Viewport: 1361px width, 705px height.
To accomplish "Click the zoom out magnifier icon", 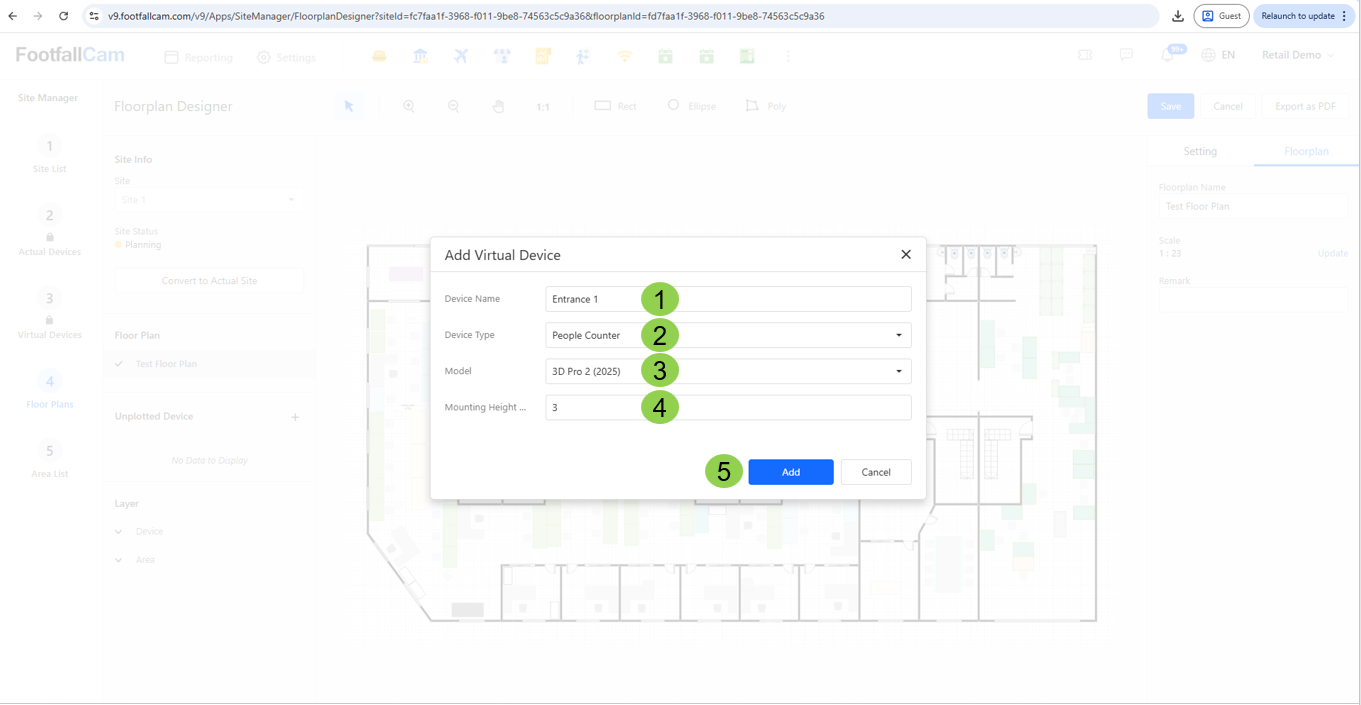I will [453, 106].
